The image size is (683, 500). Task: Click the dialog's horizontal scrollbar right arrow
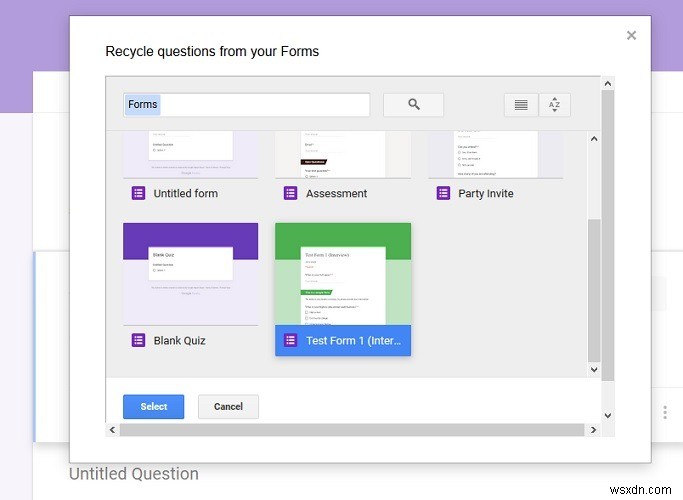pyautogui.click(x=593, y=430)
